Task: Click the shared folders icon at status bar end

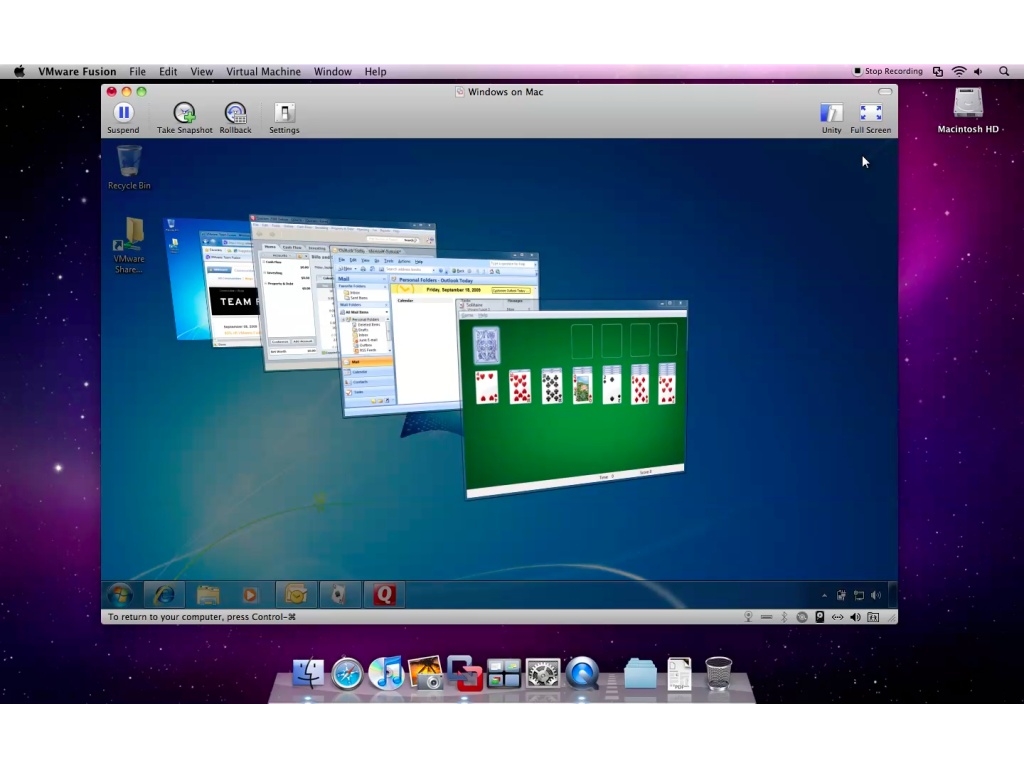Action: pos(873,617)
